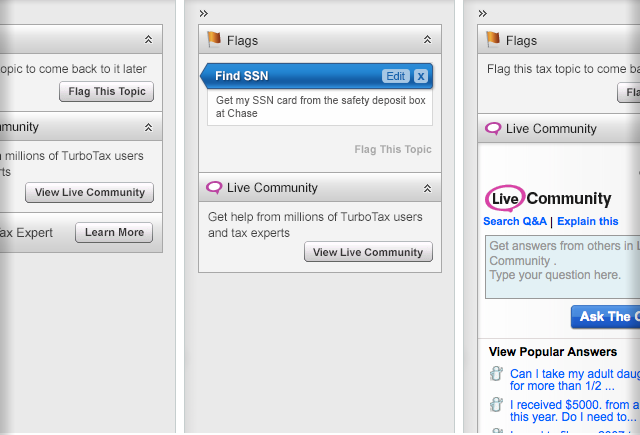Click the icon beside the adult daughter answer
The image size is (640, 435).
pos(496,373)
